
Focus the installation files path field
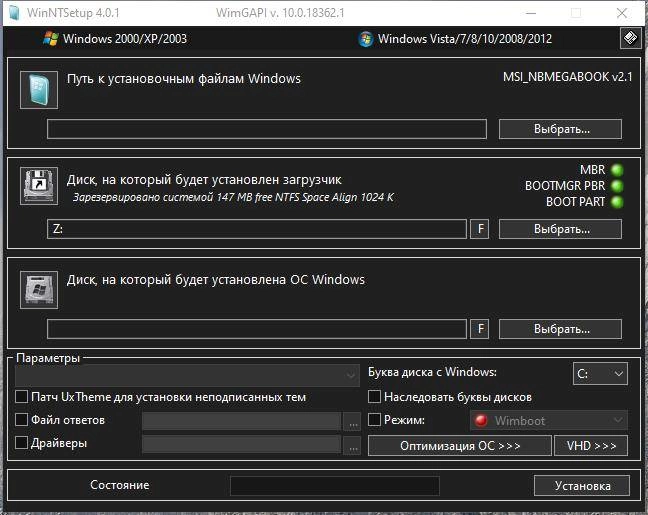pyautogui.click(x=267, y=129)
